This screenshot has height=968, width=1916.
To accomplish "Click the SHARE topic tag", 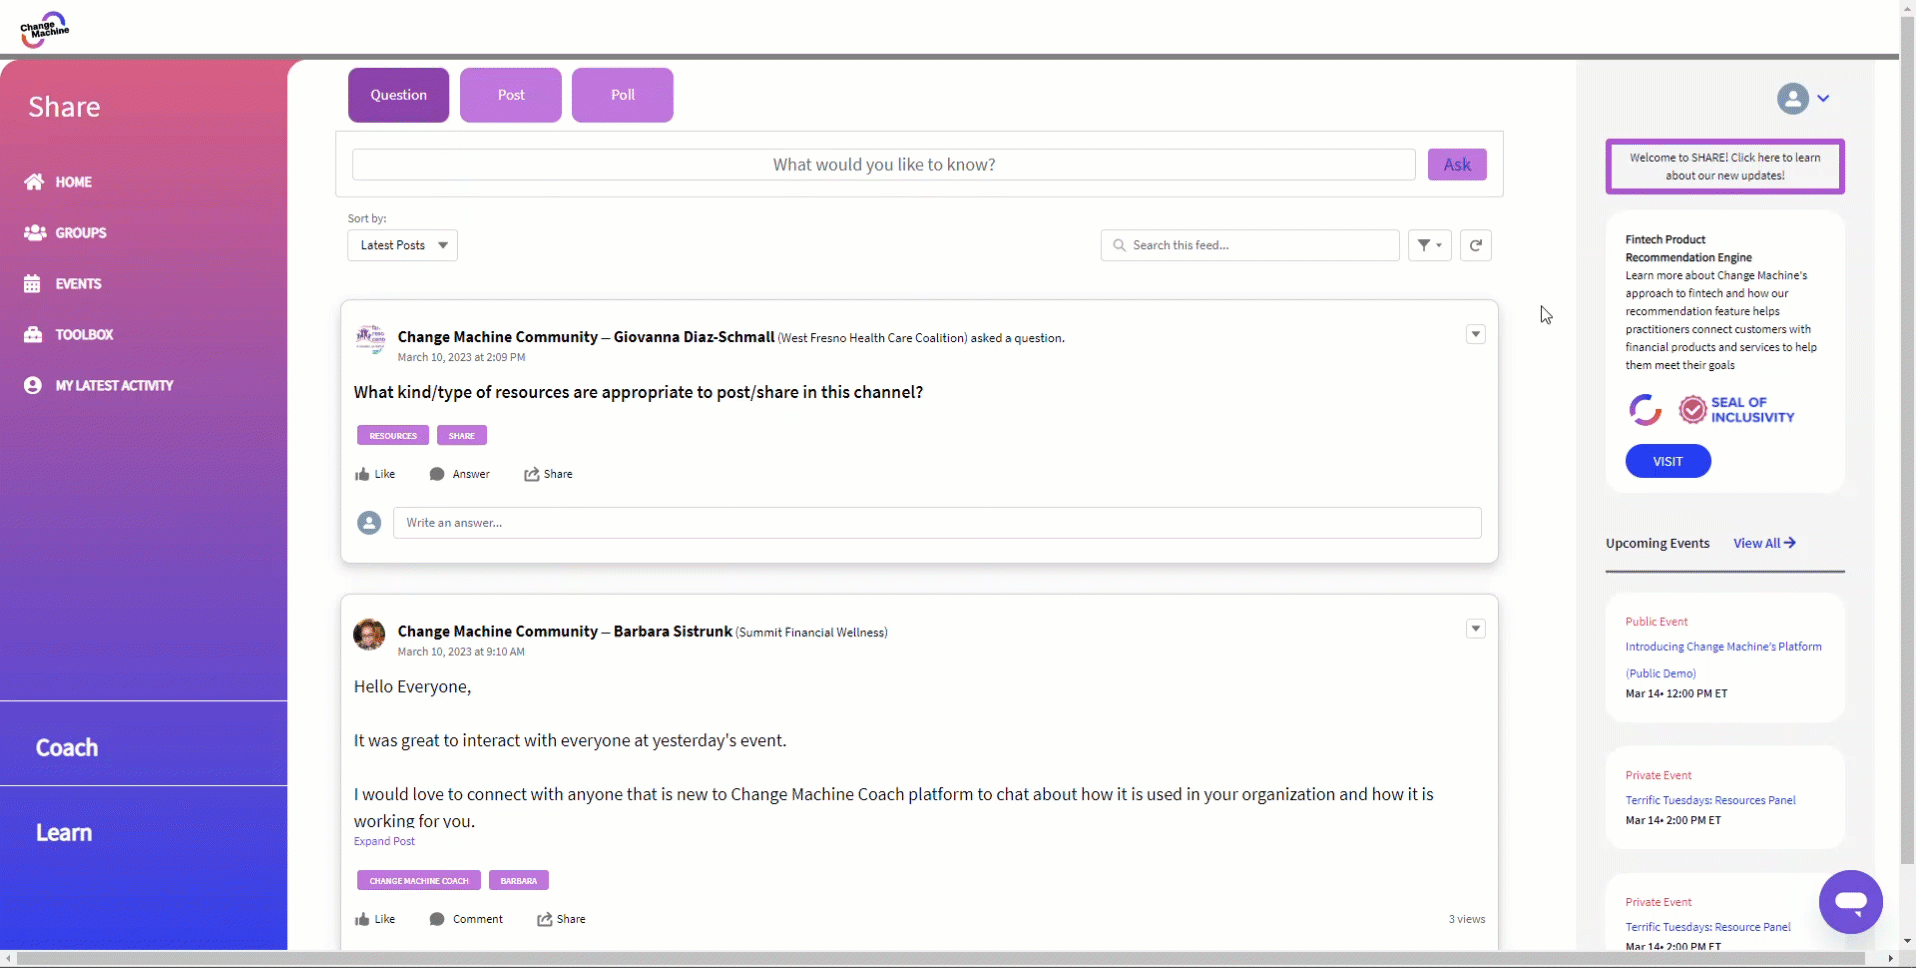I will (x=461, y=436).
